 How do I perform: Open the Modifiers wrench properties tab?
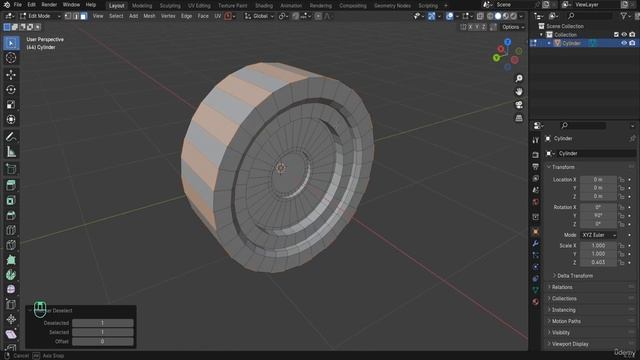pos(536,244)
